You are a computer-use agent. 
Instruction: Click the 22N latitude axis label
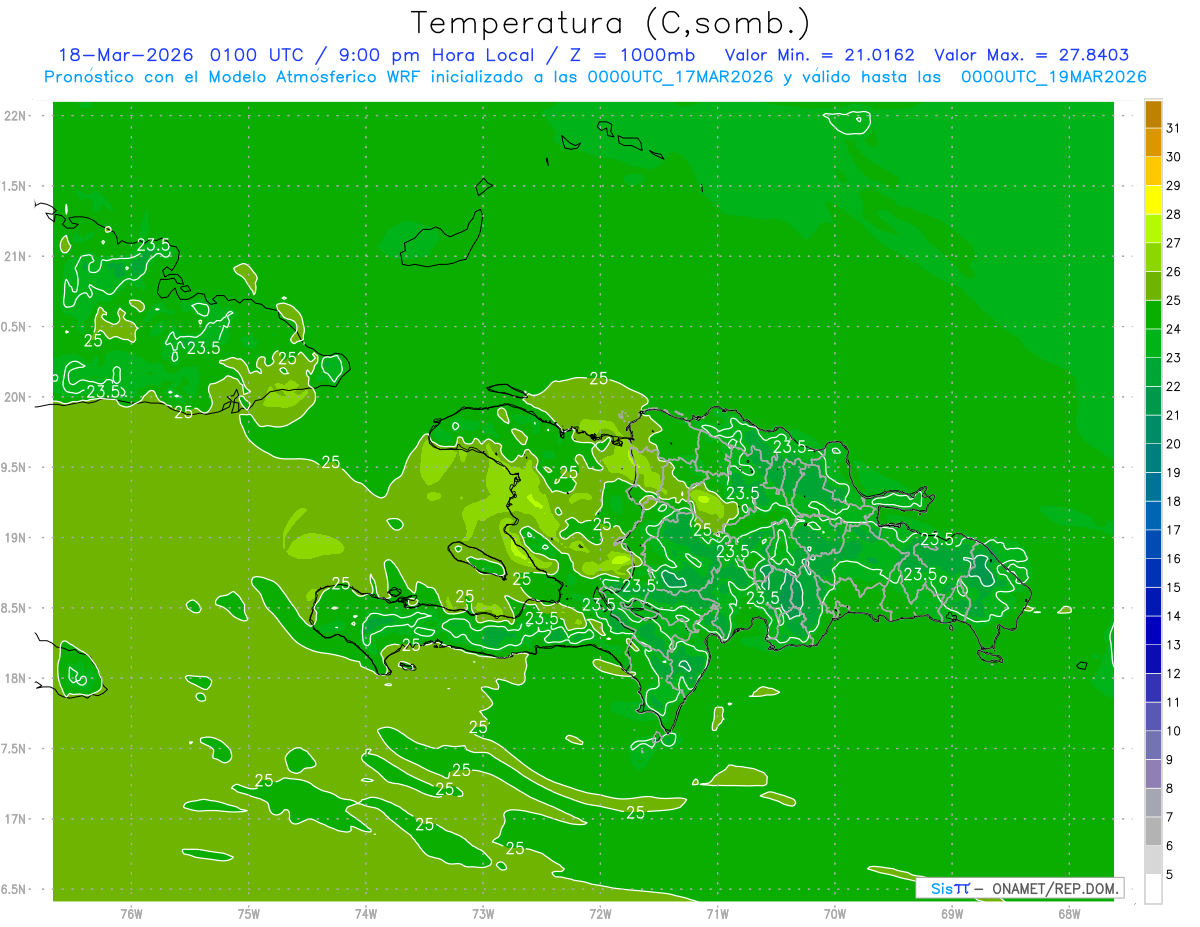click(x=16, y=116)
